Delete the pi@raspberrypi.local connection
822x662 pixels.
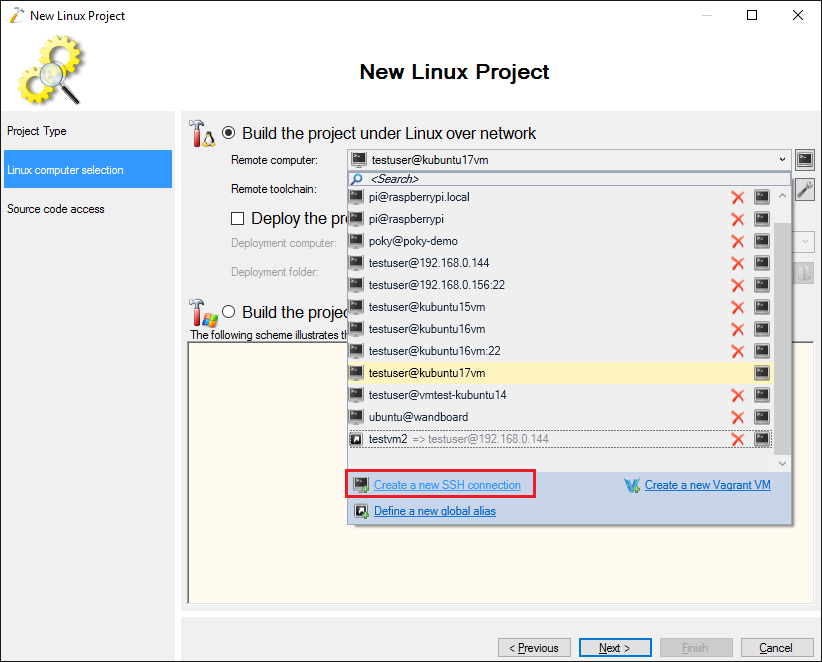[738, 198]
